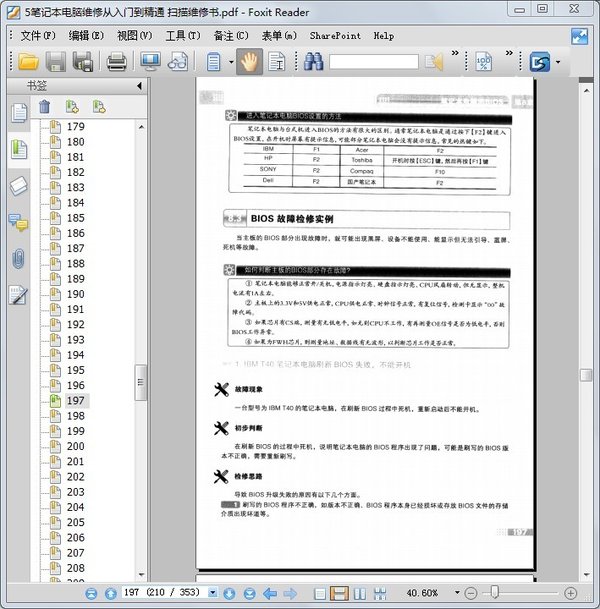Click the Open file folder icon

pos(28,63)
